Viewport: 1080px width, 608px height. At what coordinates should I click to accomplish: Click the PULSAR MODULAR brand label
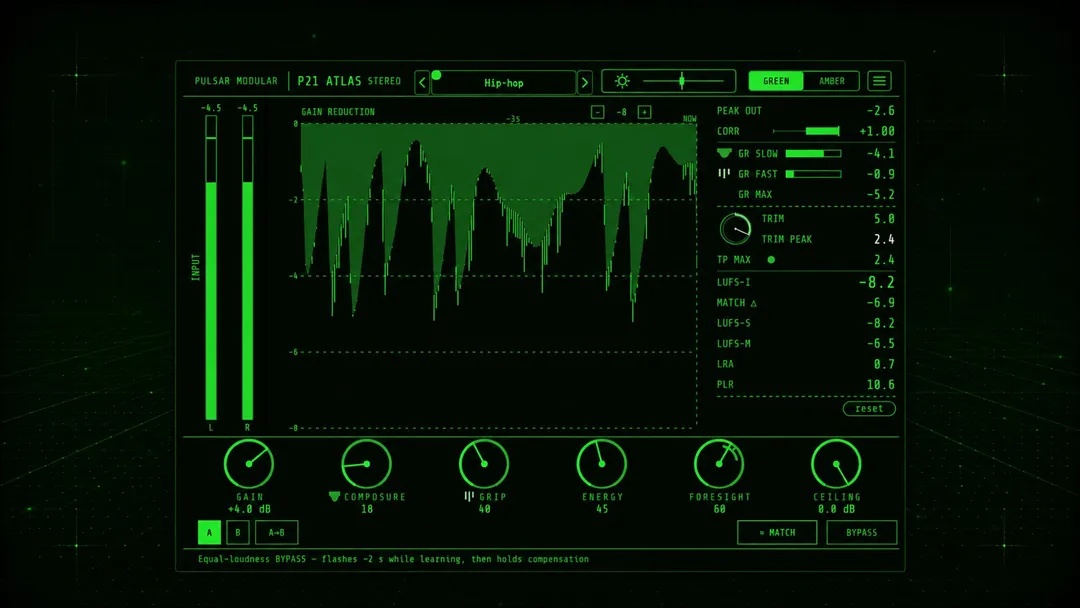click(236, 81)
